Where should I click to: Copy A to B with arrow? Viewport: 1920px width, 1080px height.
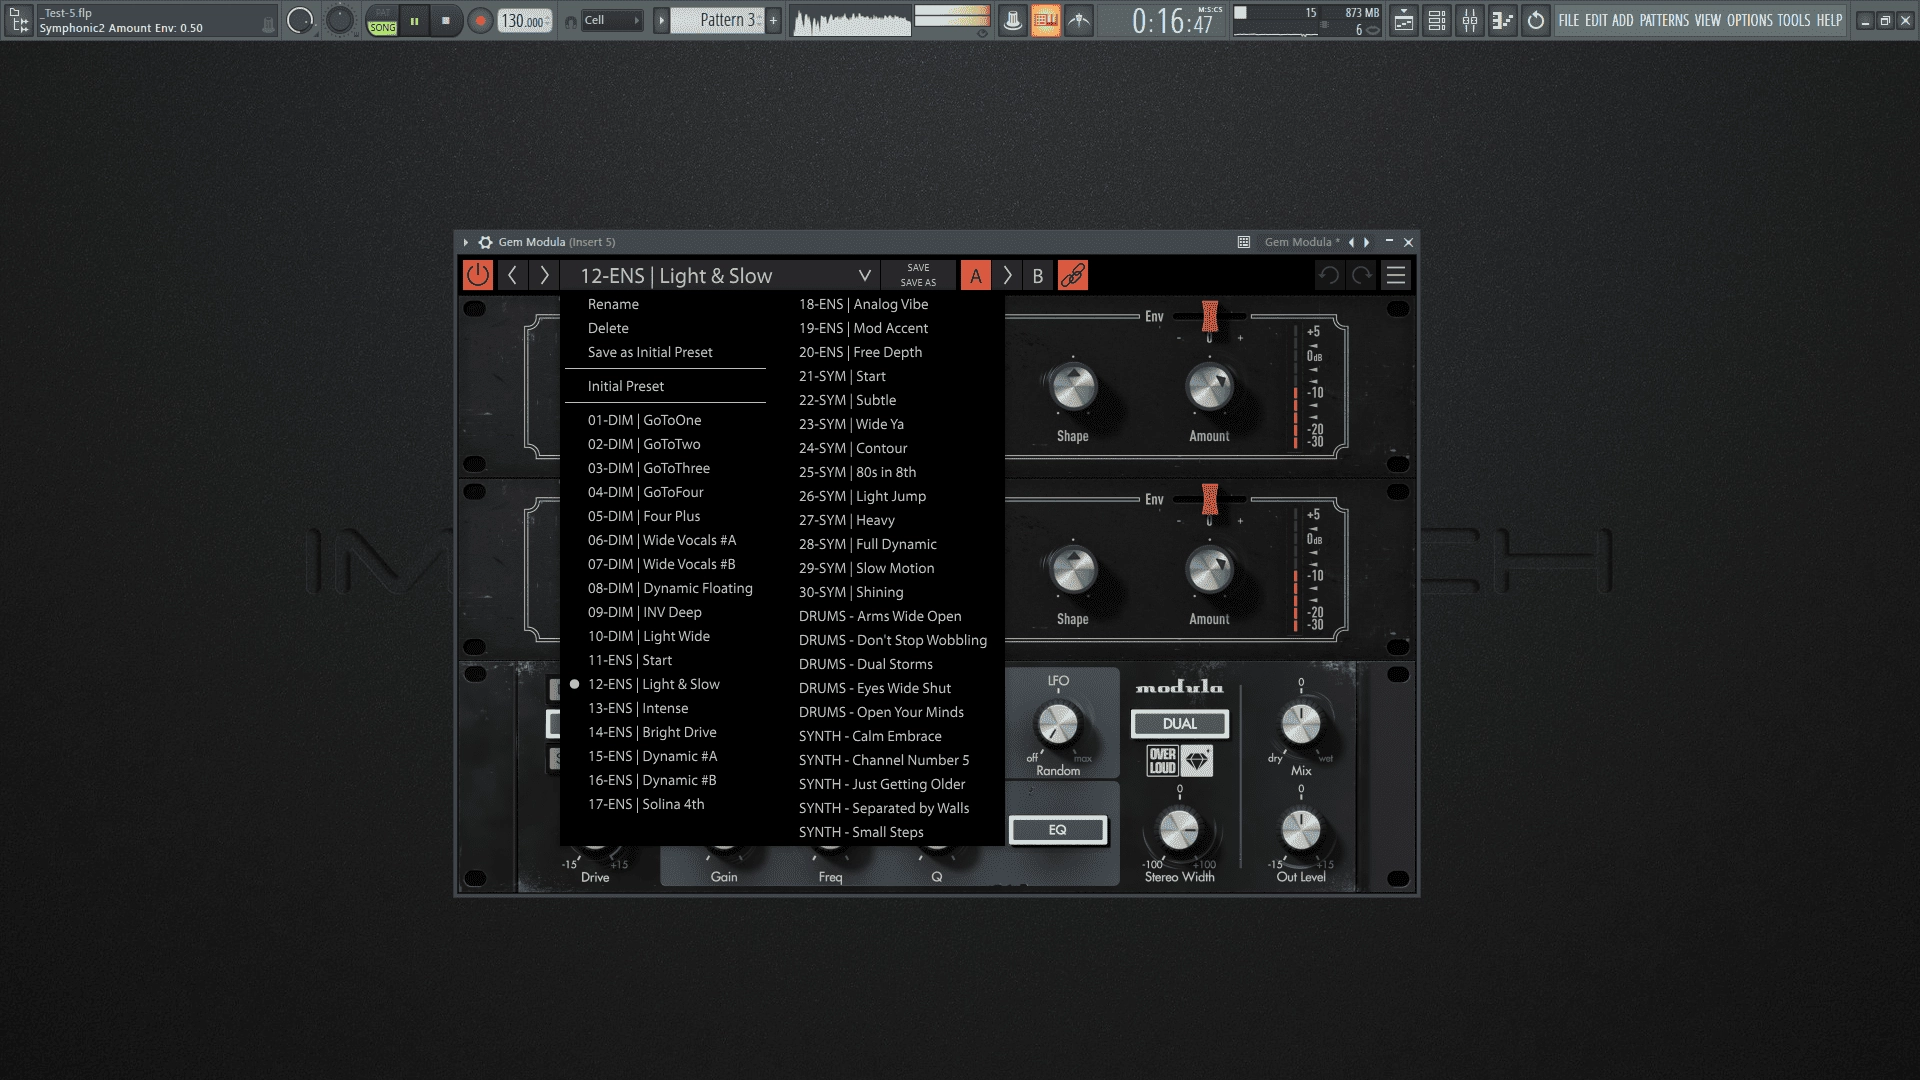pyautogui.click(x=1007, y=275)
